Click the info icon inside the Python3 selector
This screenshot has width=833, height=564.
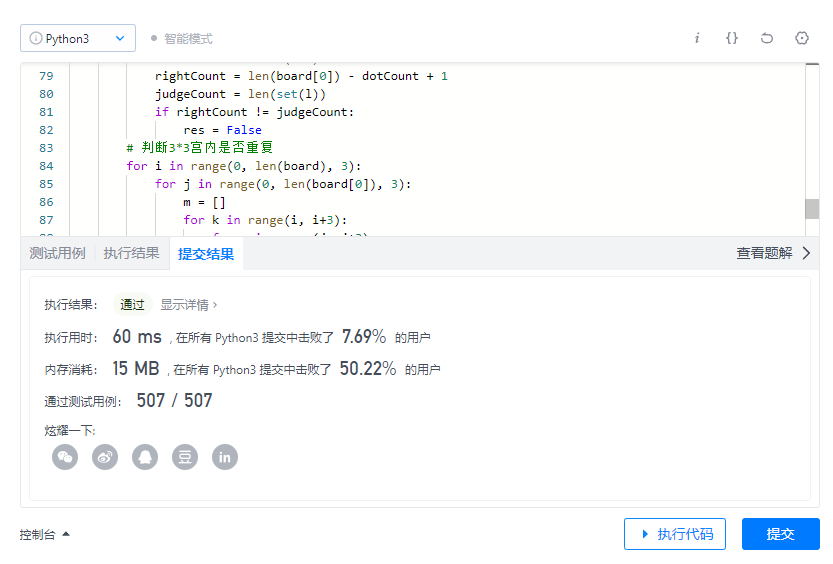(36, 38)
